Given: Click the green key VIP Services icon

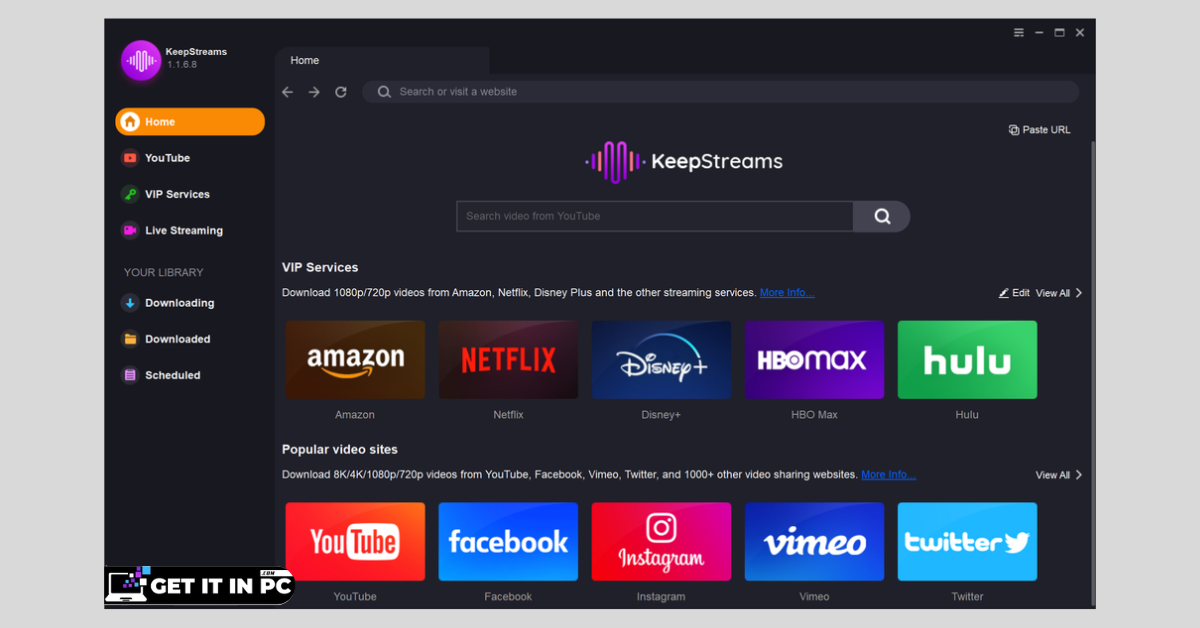Looking at the screenshot, I should coord(130,194).
